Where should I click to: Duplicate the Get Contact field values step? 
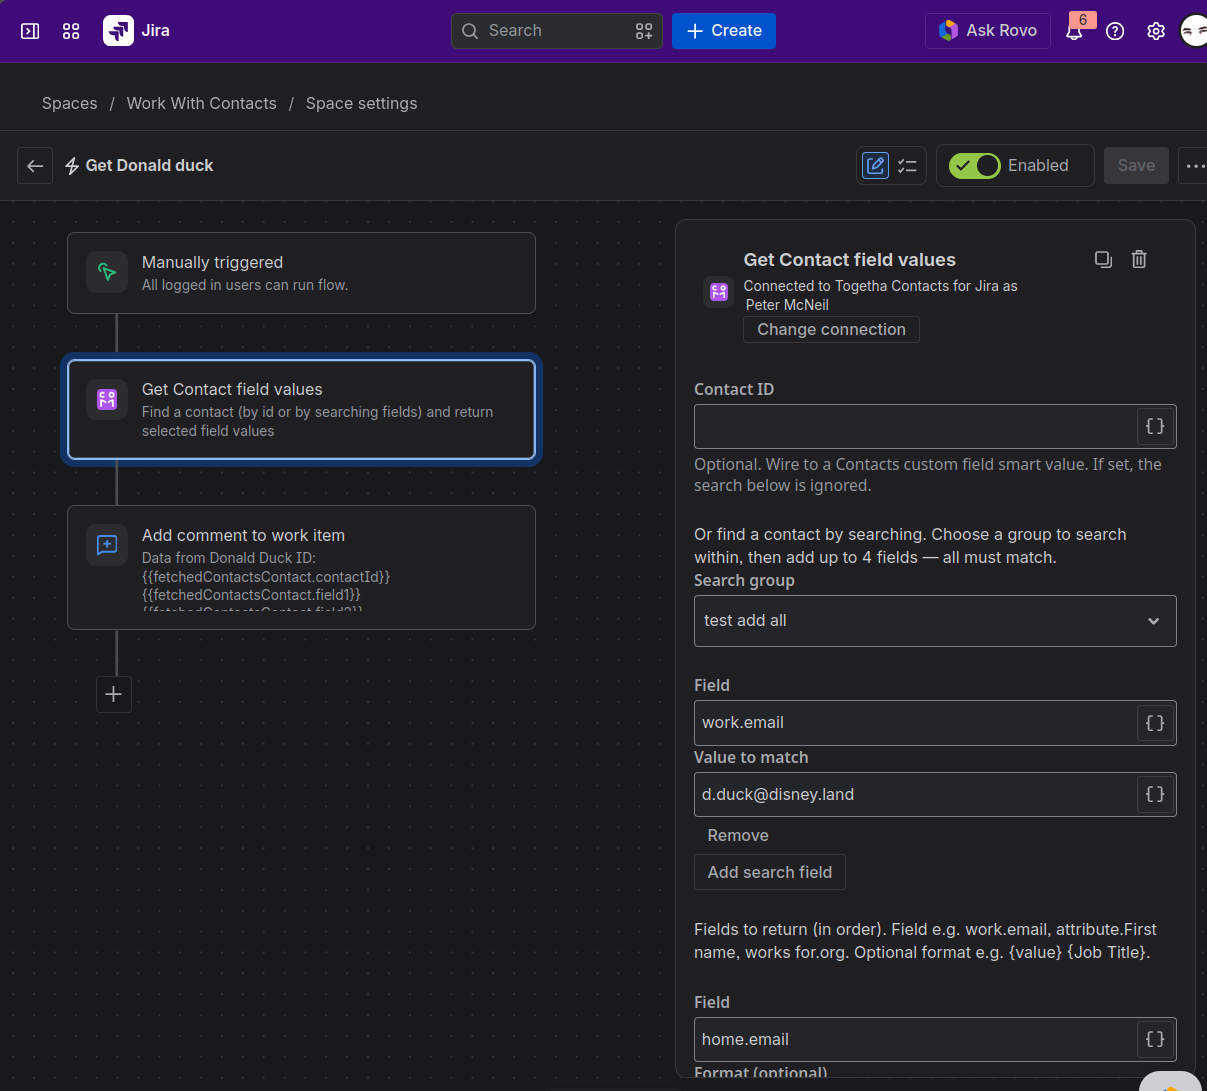[1103, 260]
